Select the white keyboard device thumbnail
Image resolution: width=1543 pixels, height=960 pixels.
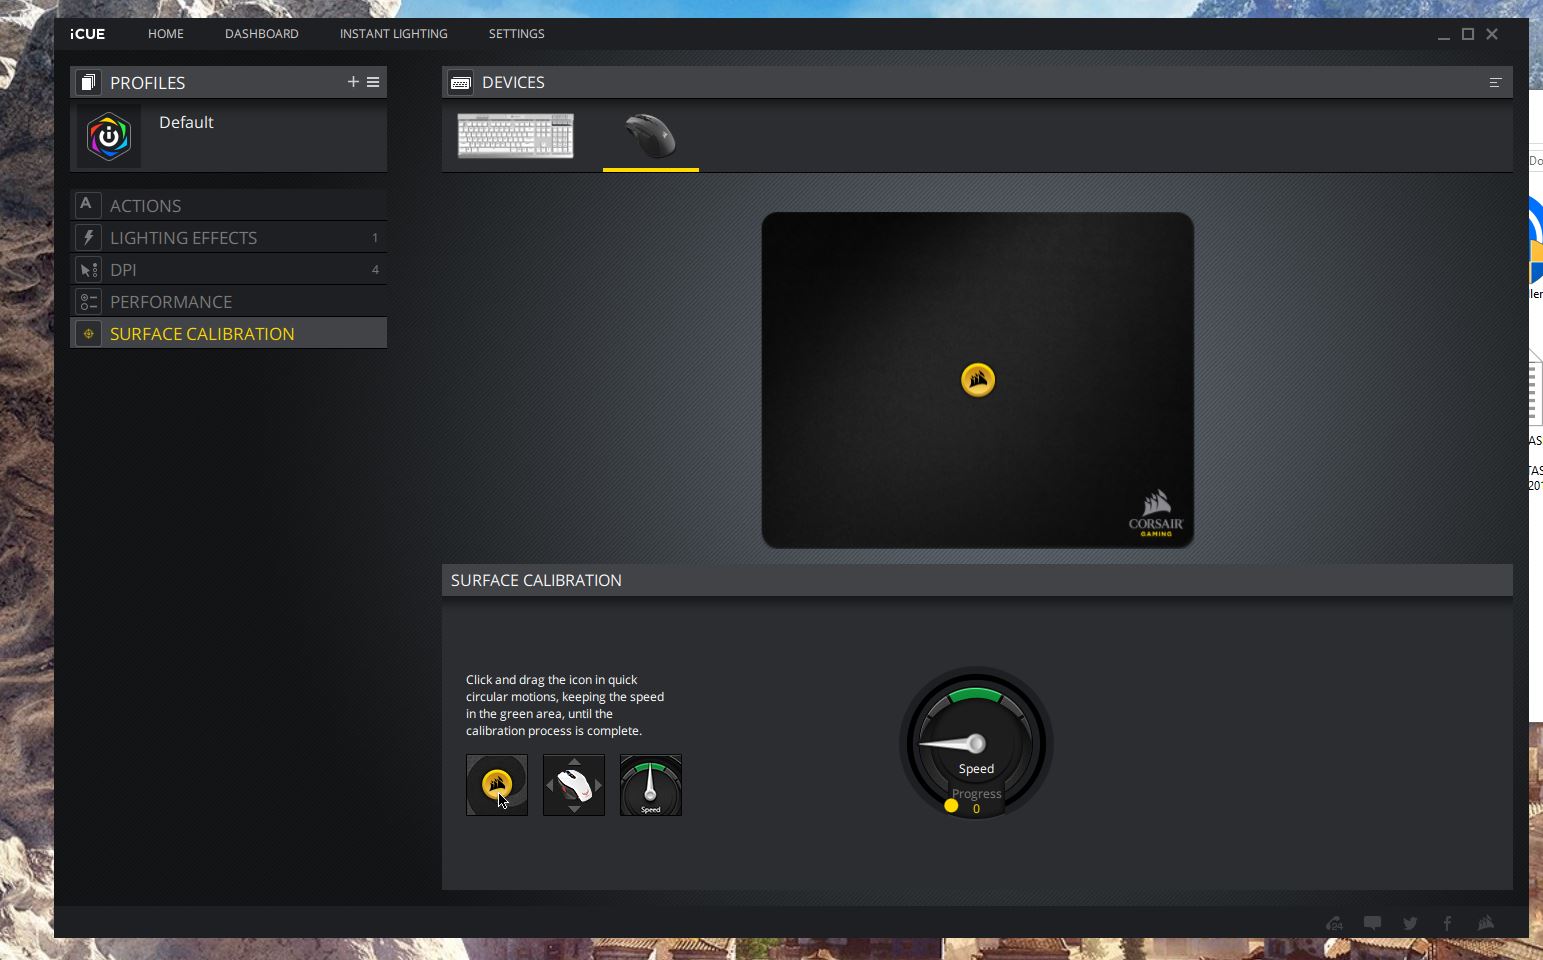516,136
